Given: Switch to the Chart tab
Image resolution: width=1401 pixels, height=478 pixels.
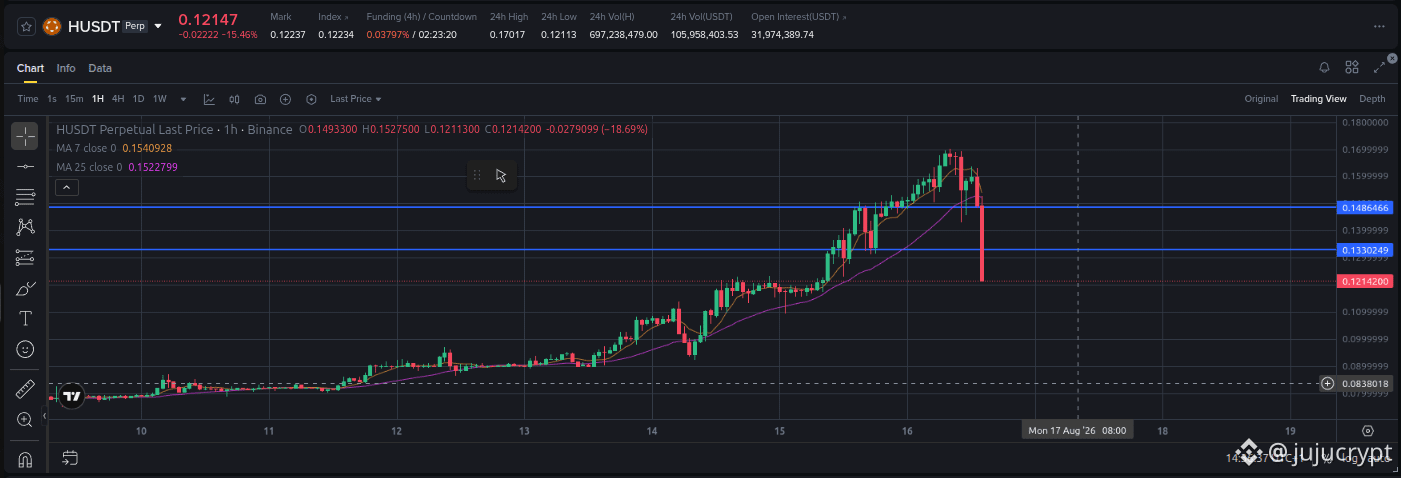Looking at the screenshot, I should [x=30, y=68].
